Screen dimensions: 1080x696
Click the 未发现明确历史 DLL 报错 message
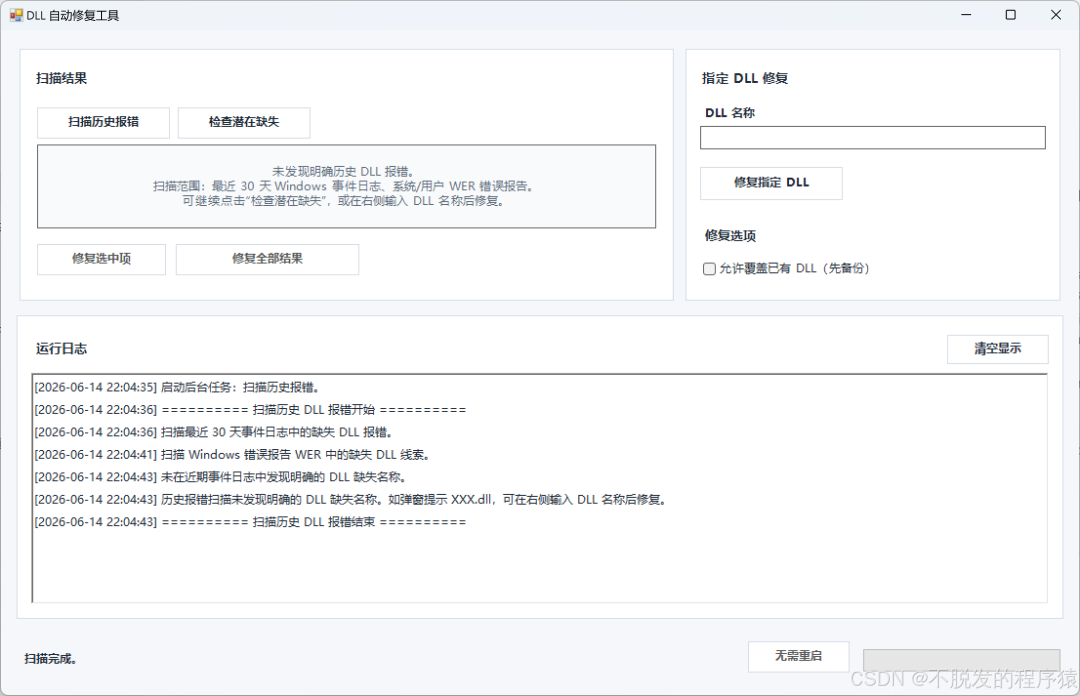(x=343, y=172)
